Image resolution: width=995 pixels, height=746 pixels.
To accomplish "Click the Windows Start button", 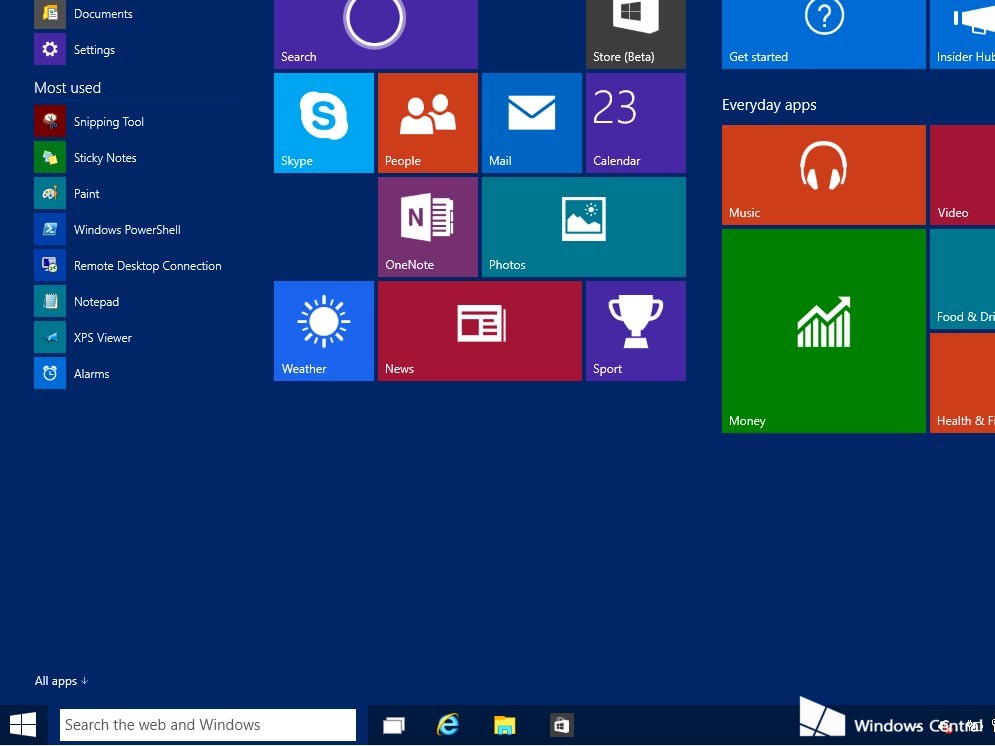I will [x=23, y=724].
